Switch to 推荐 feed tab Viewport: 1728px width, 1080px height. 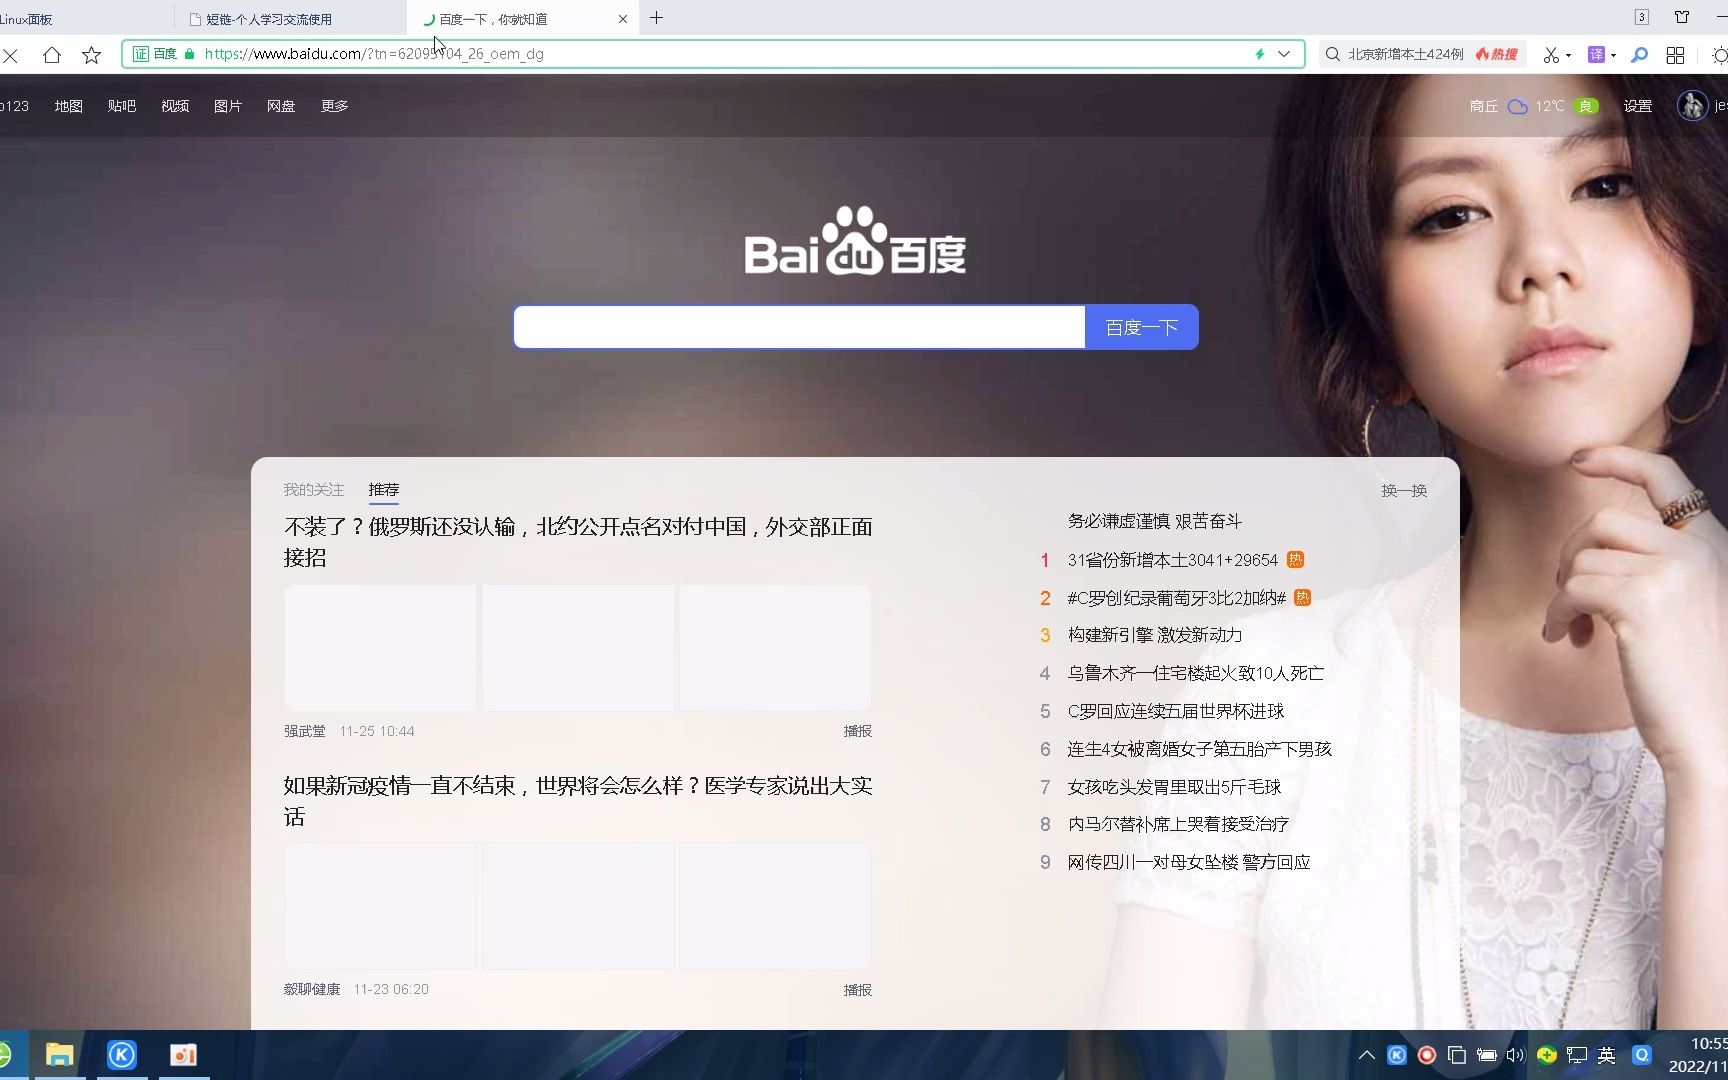(384, 490)
